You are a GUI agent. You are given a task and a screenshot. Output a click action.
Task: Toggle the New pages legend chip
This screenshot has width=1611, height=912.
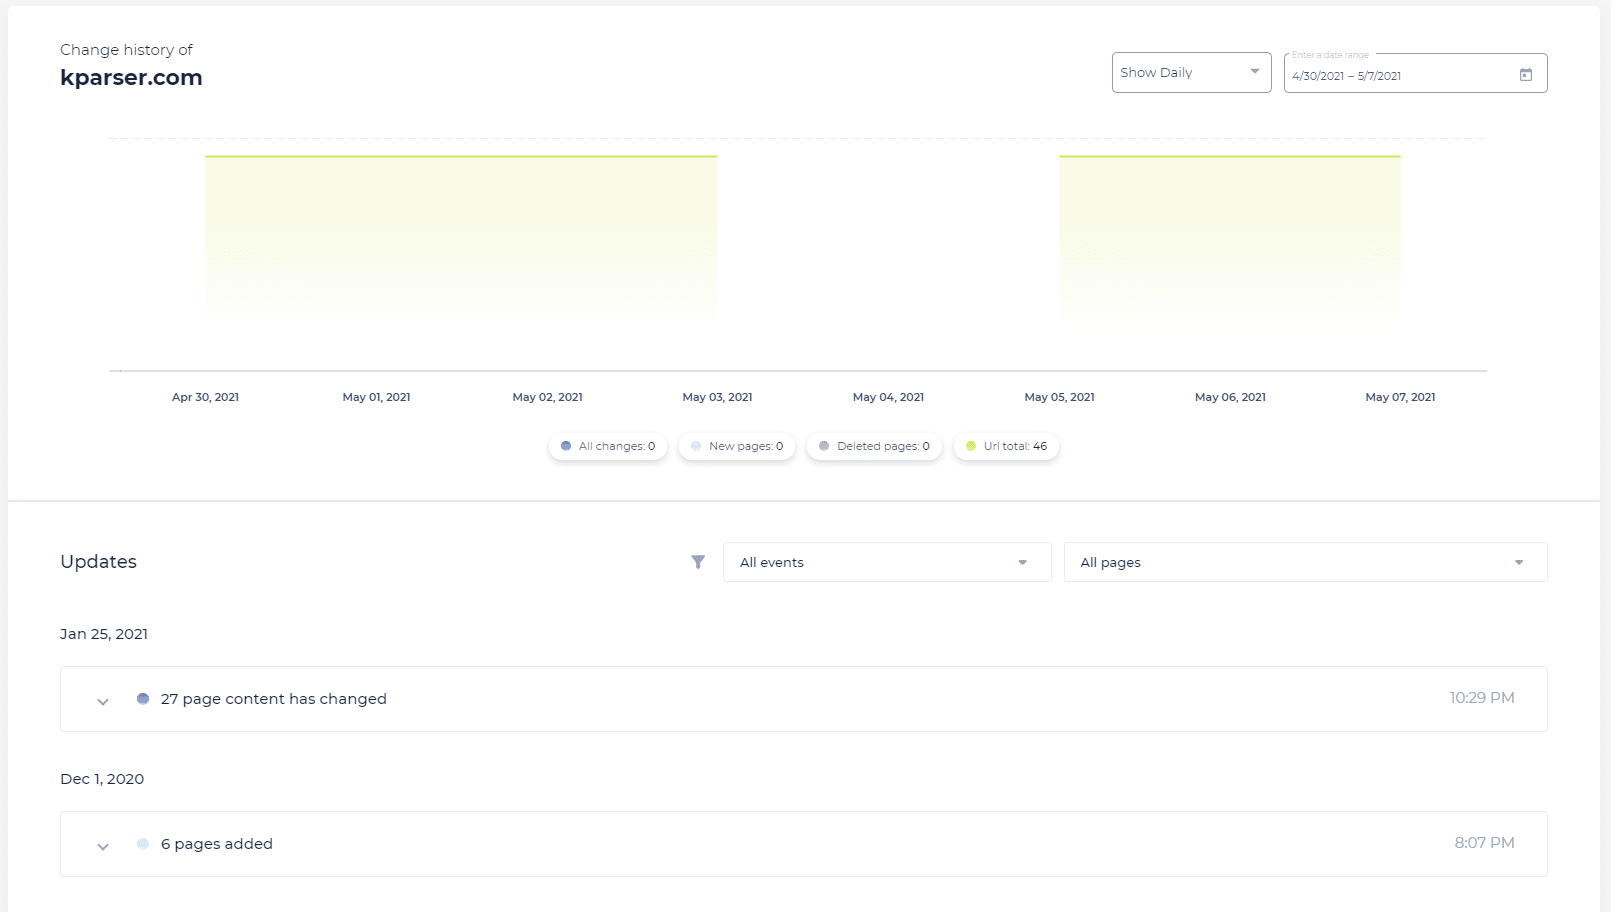[x=737, y=446]
